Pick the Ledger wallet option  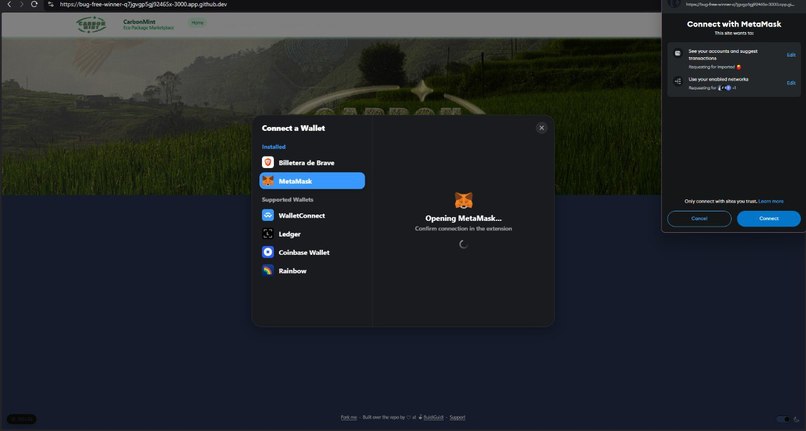click(x=312, y=234)
